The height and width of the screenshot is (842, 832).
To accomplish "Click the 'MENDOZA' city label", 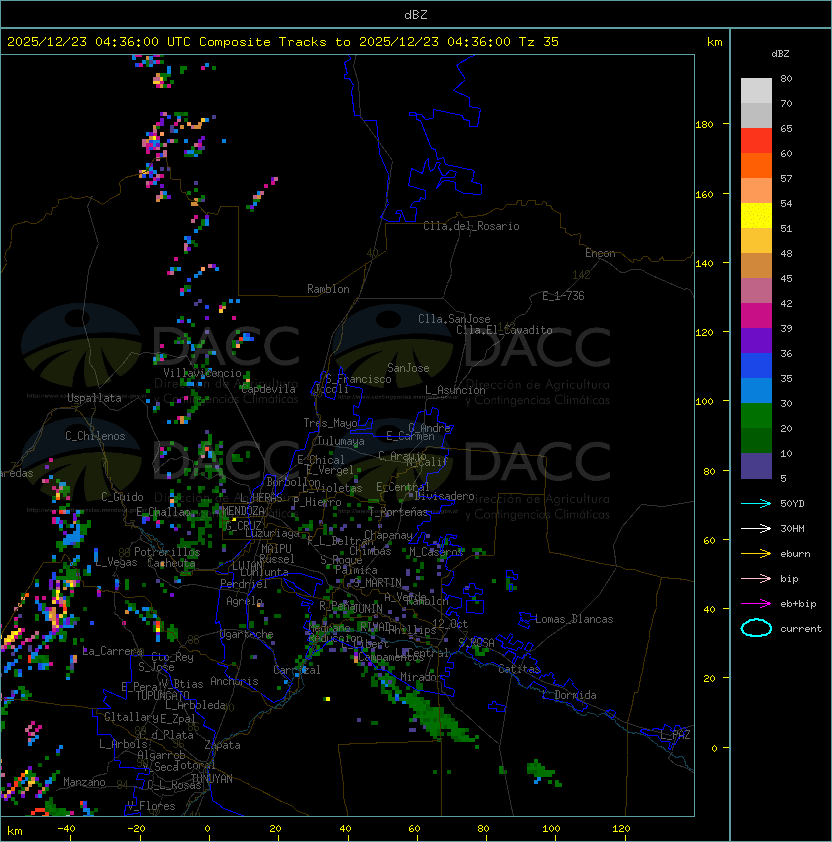I will tap(243, 511).
